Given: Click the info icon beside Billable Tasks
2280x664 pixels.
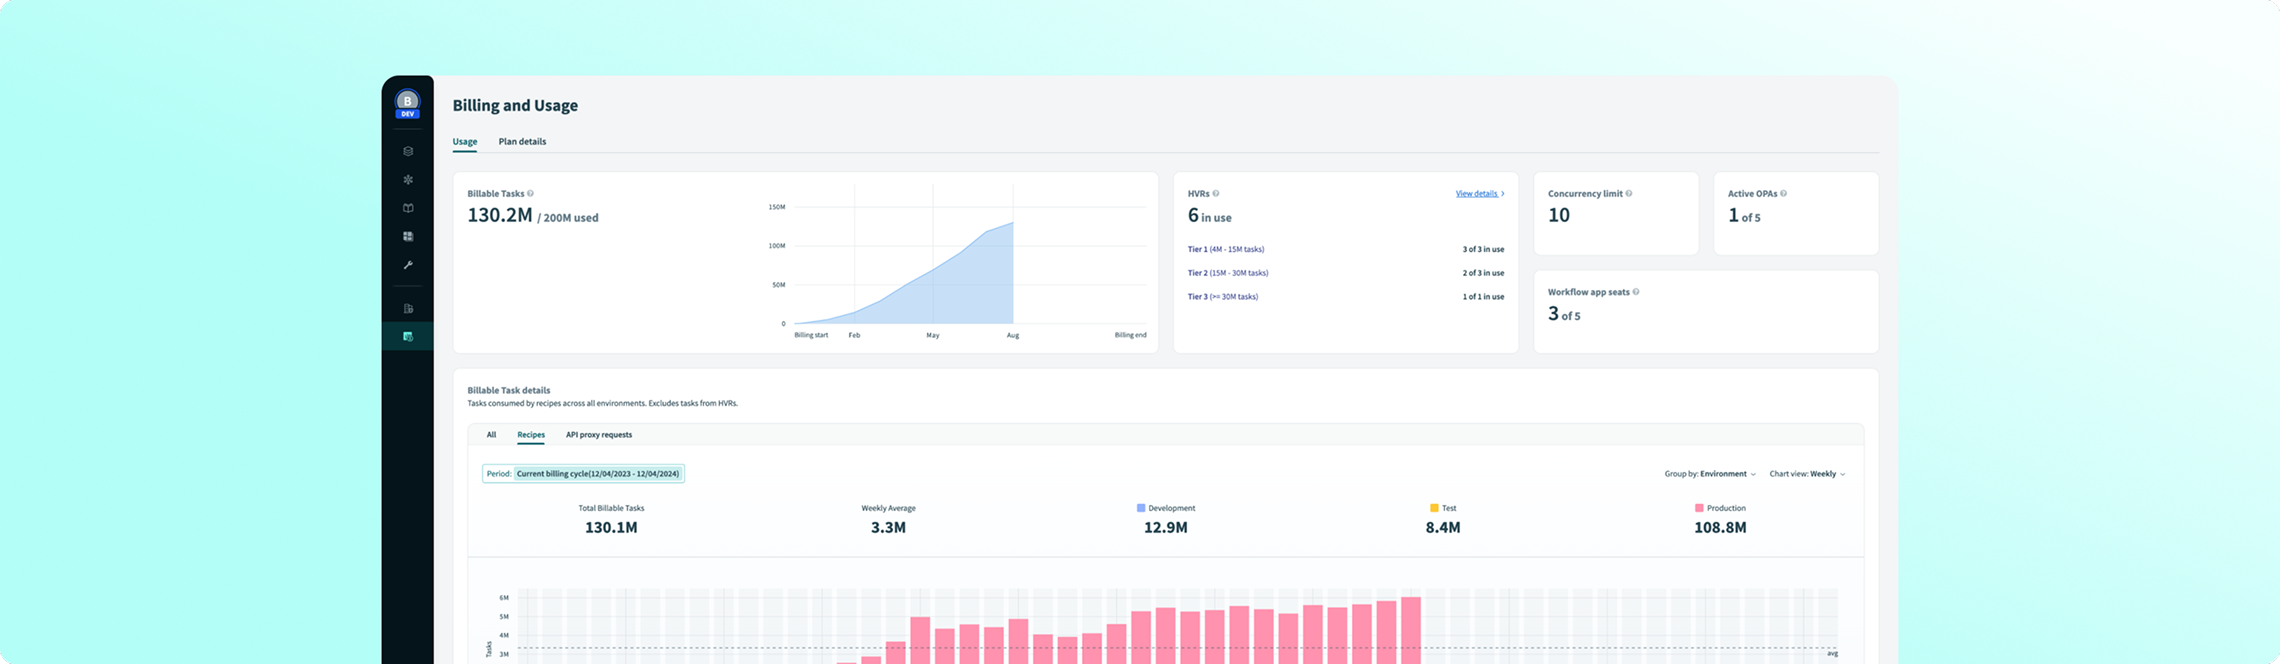Looking at the screenshot, I should click(530, 194).
